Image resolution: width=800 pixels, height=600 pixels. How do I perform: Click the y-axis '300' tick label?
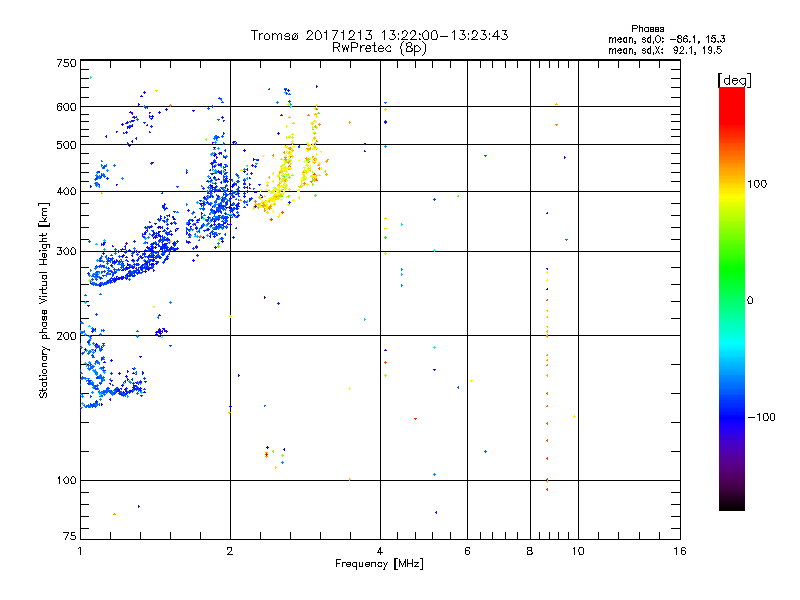tap(66, 252)
